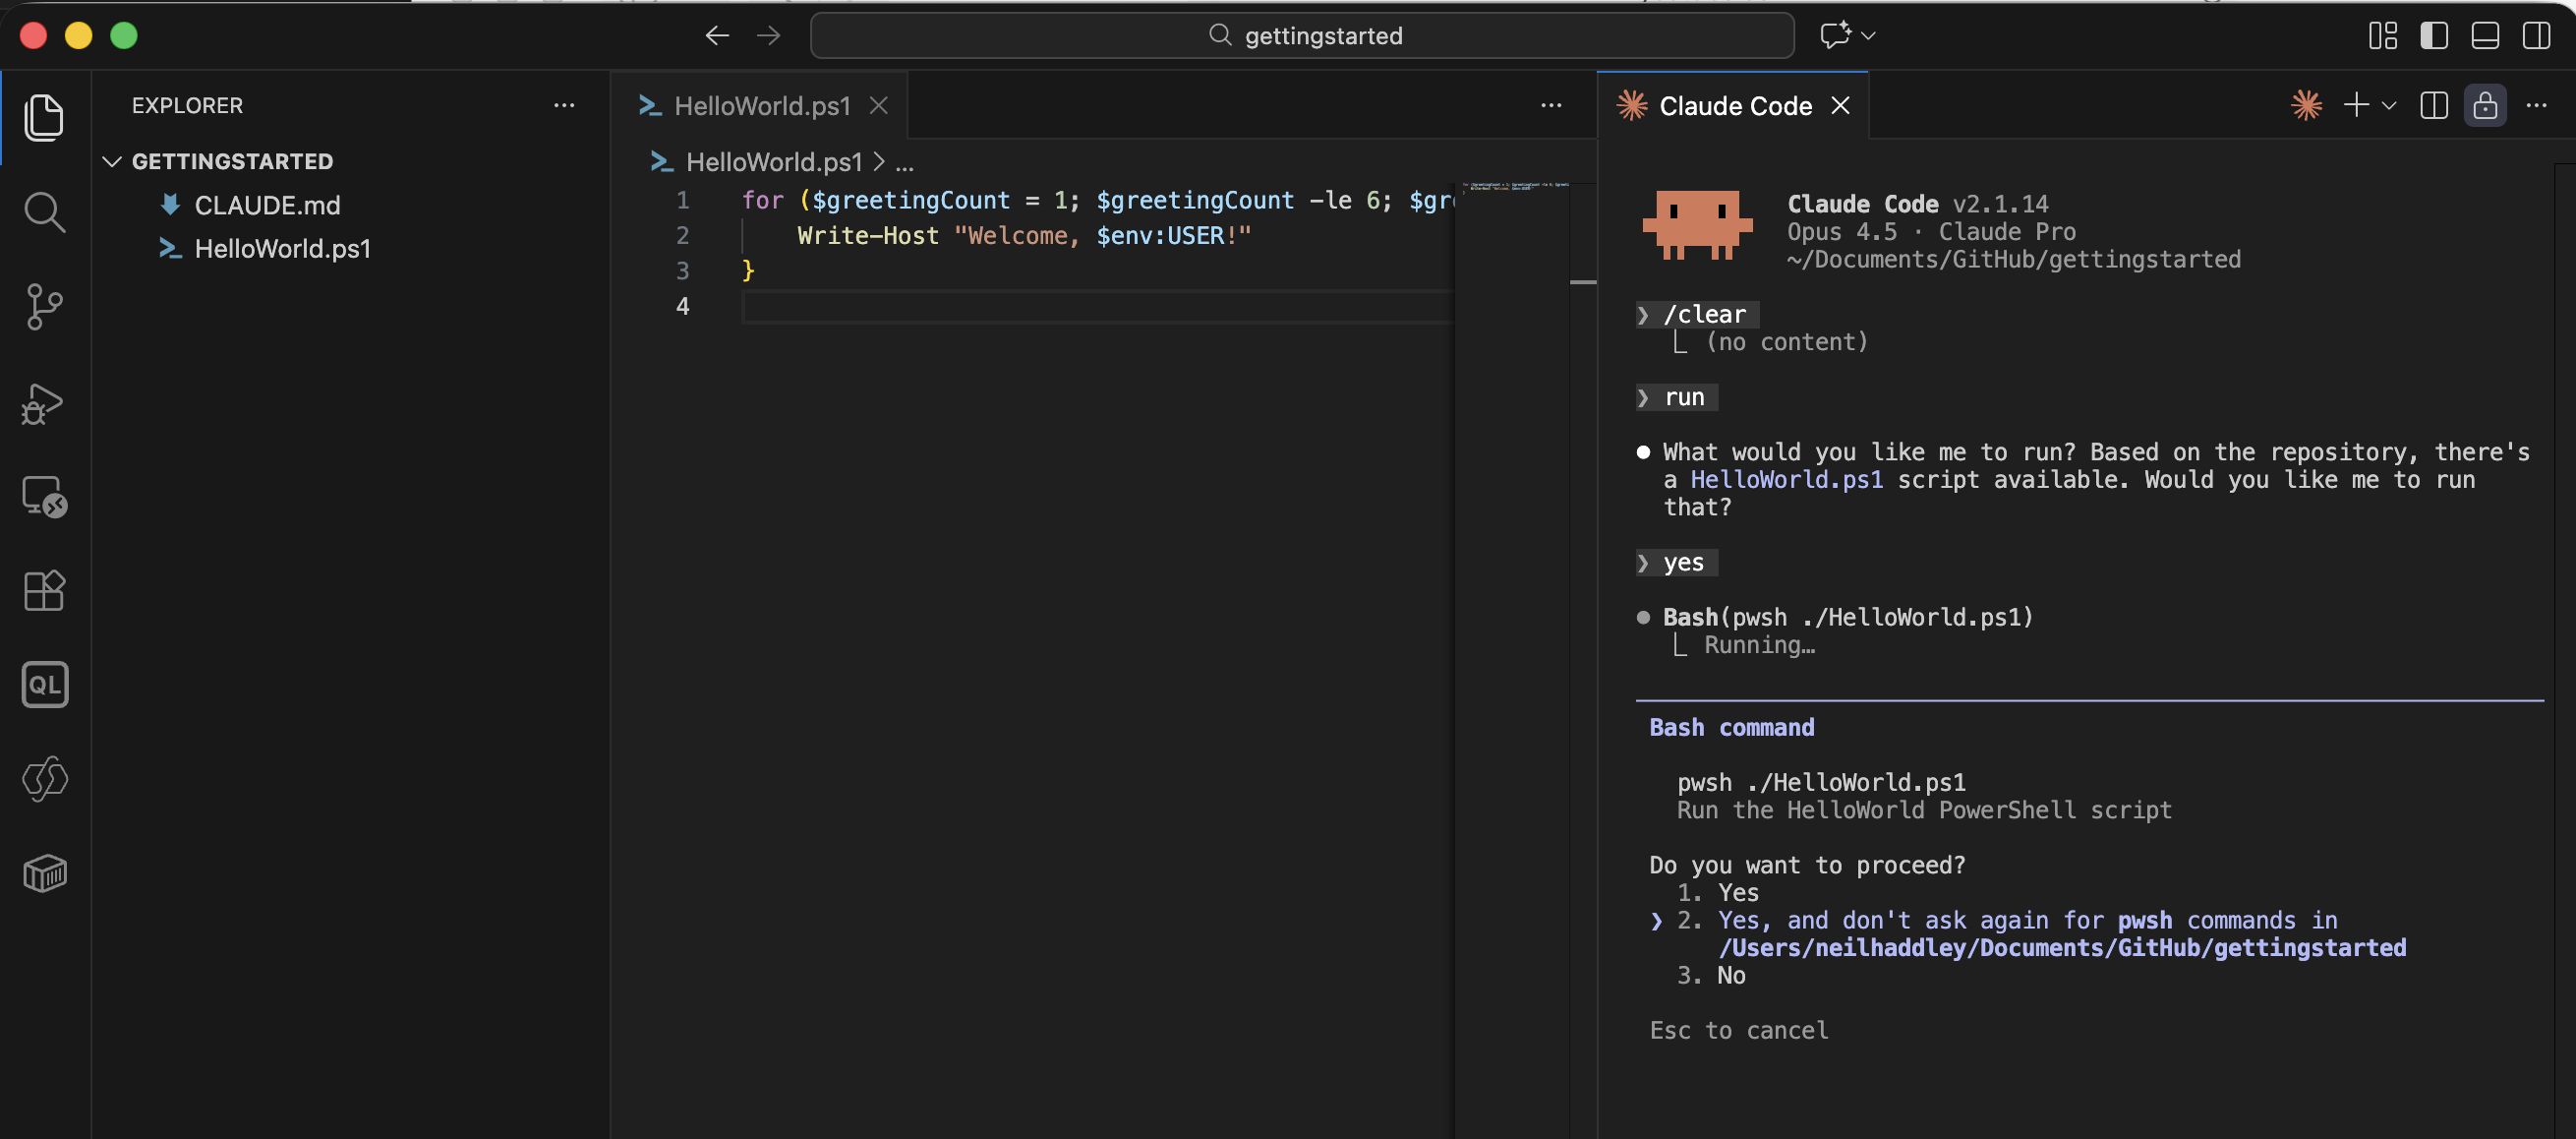Open the Docker containers view
Image resolution: width=2576 pixels, height=1139 pixels.
45,873
